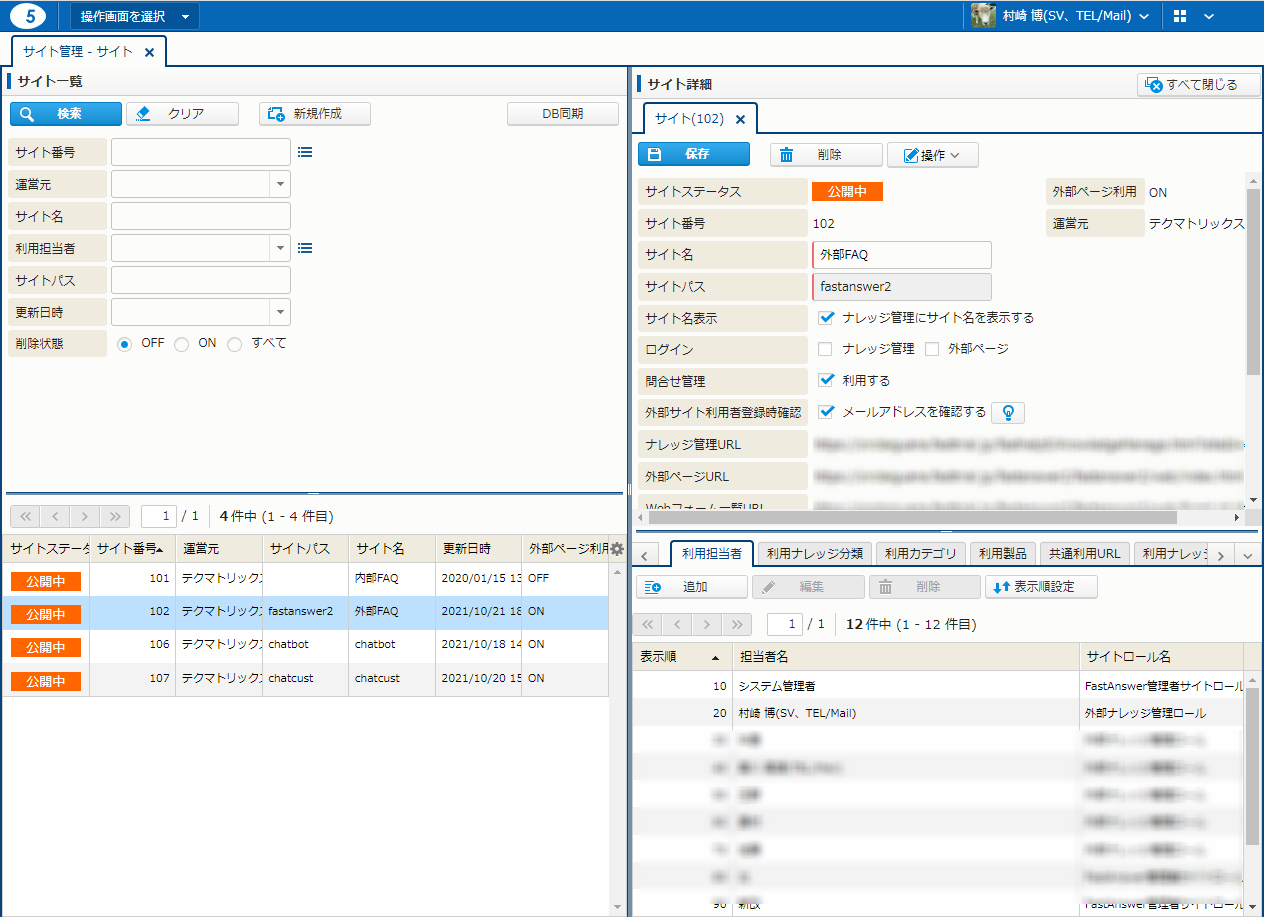
Task: Click the サイト名 search input field
Action: click(200, 216)
